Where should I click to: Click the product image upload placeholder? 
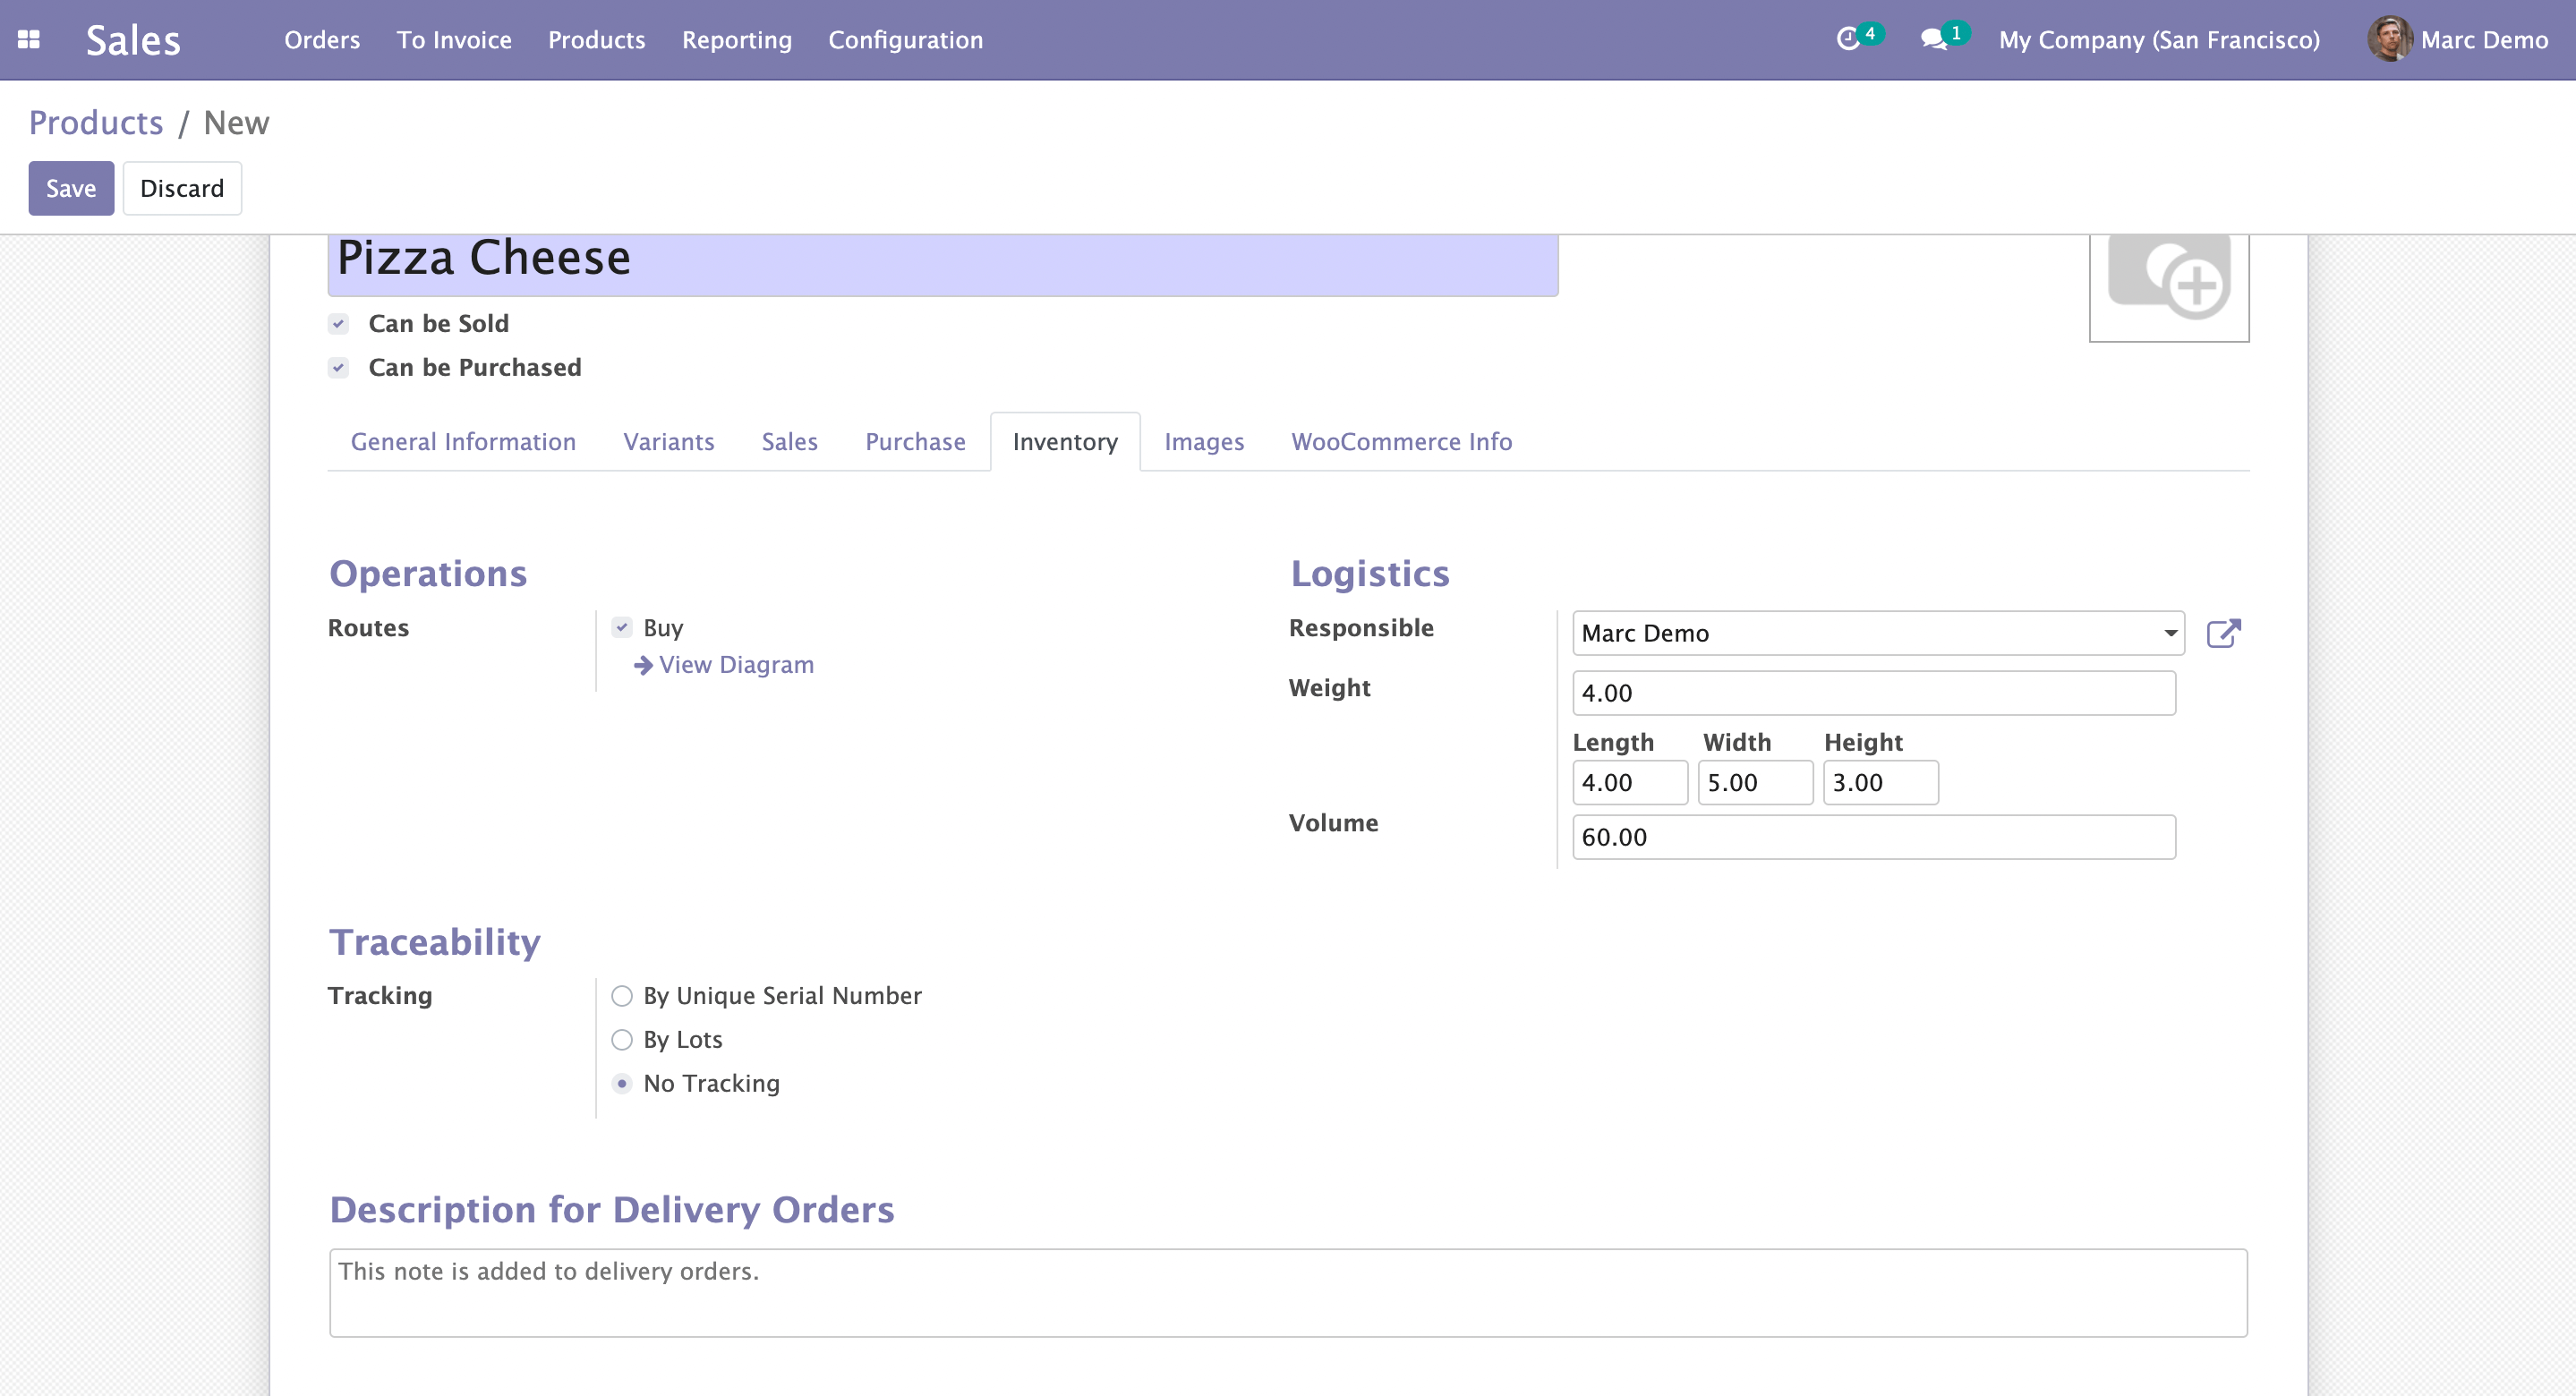(2168, 284)
